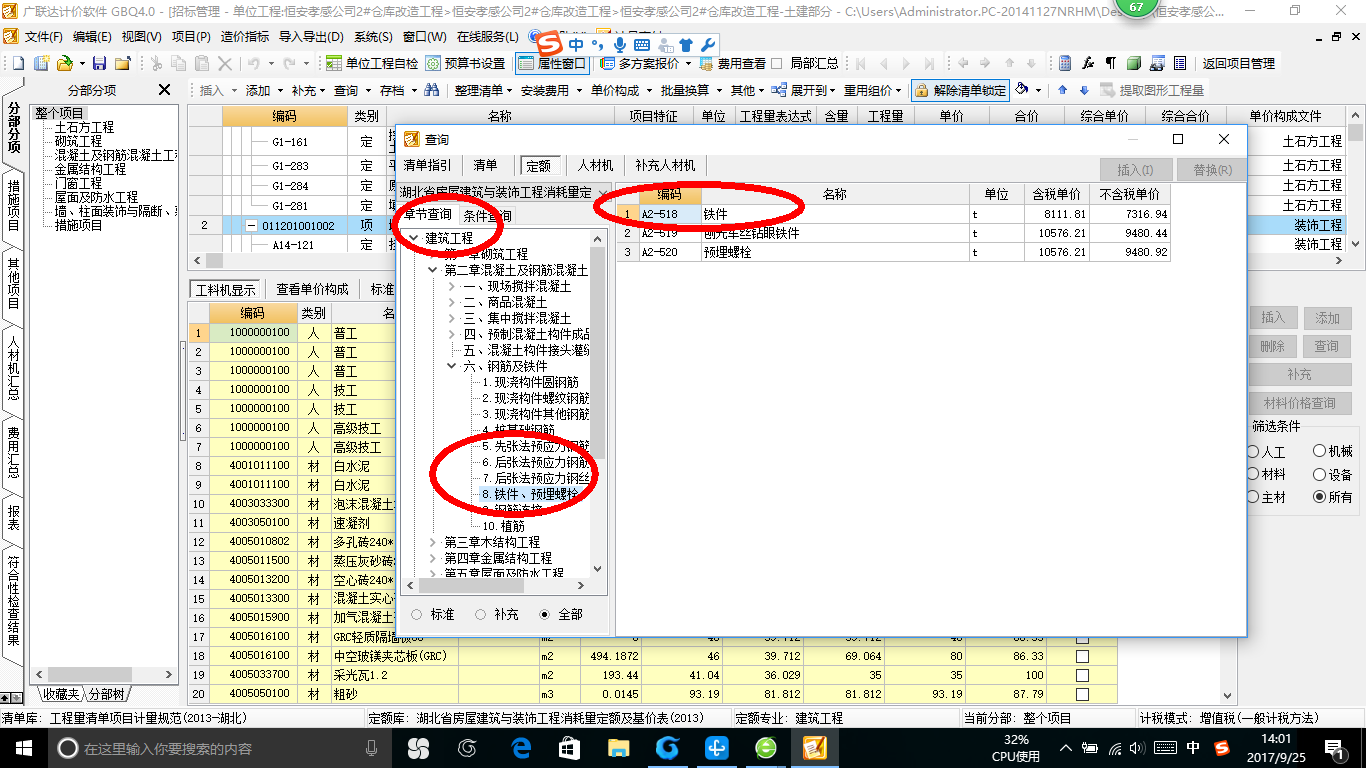Collapse 六、钢筋及铁件 node

(452, 367)
